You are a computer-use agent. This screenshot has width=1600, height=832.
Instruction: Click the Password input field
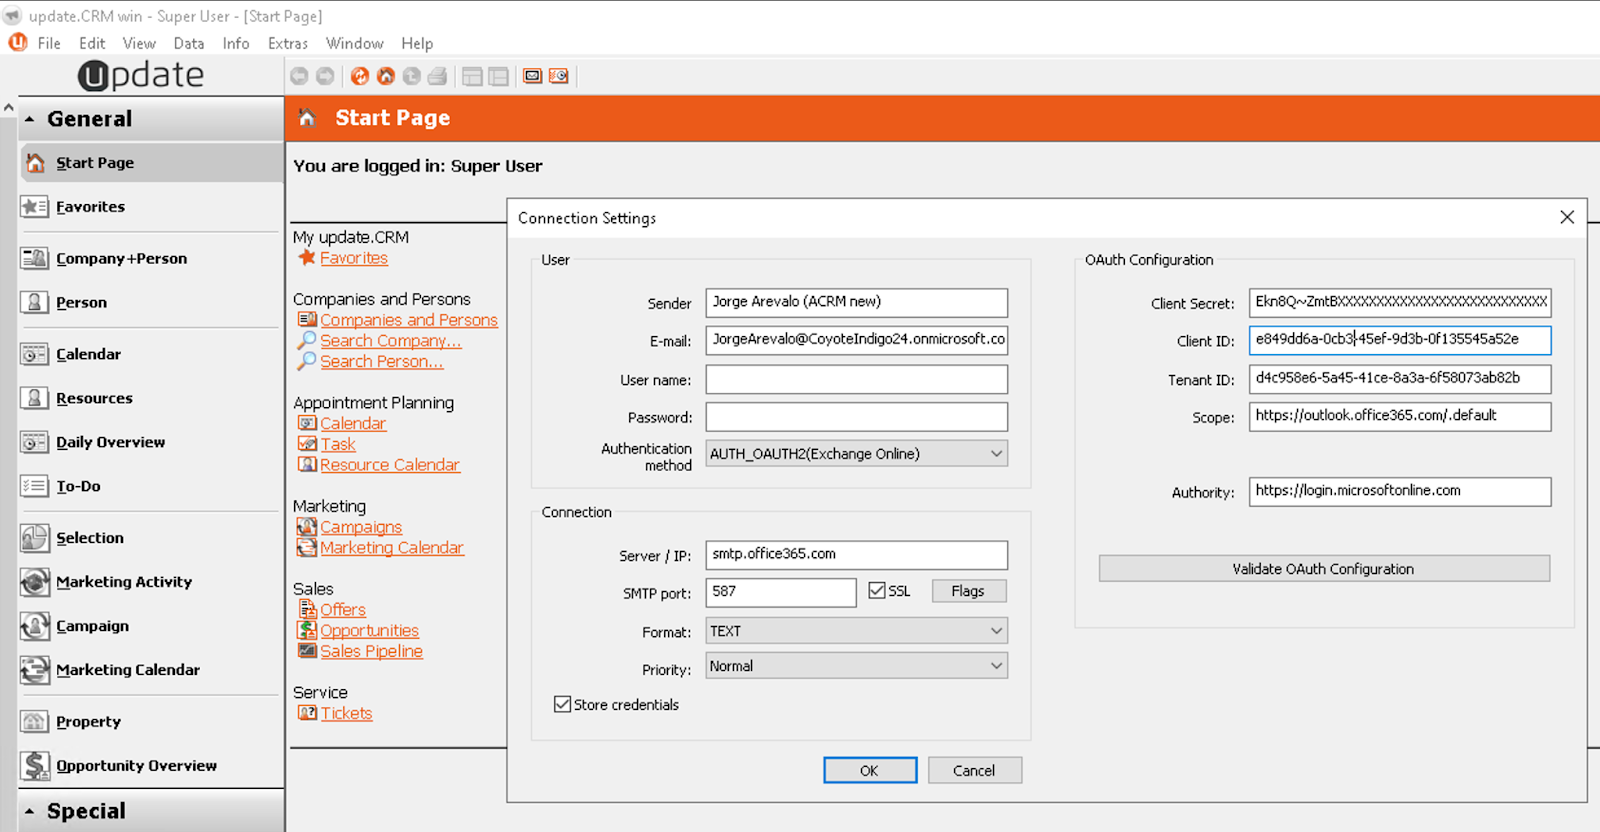(857, 417)
